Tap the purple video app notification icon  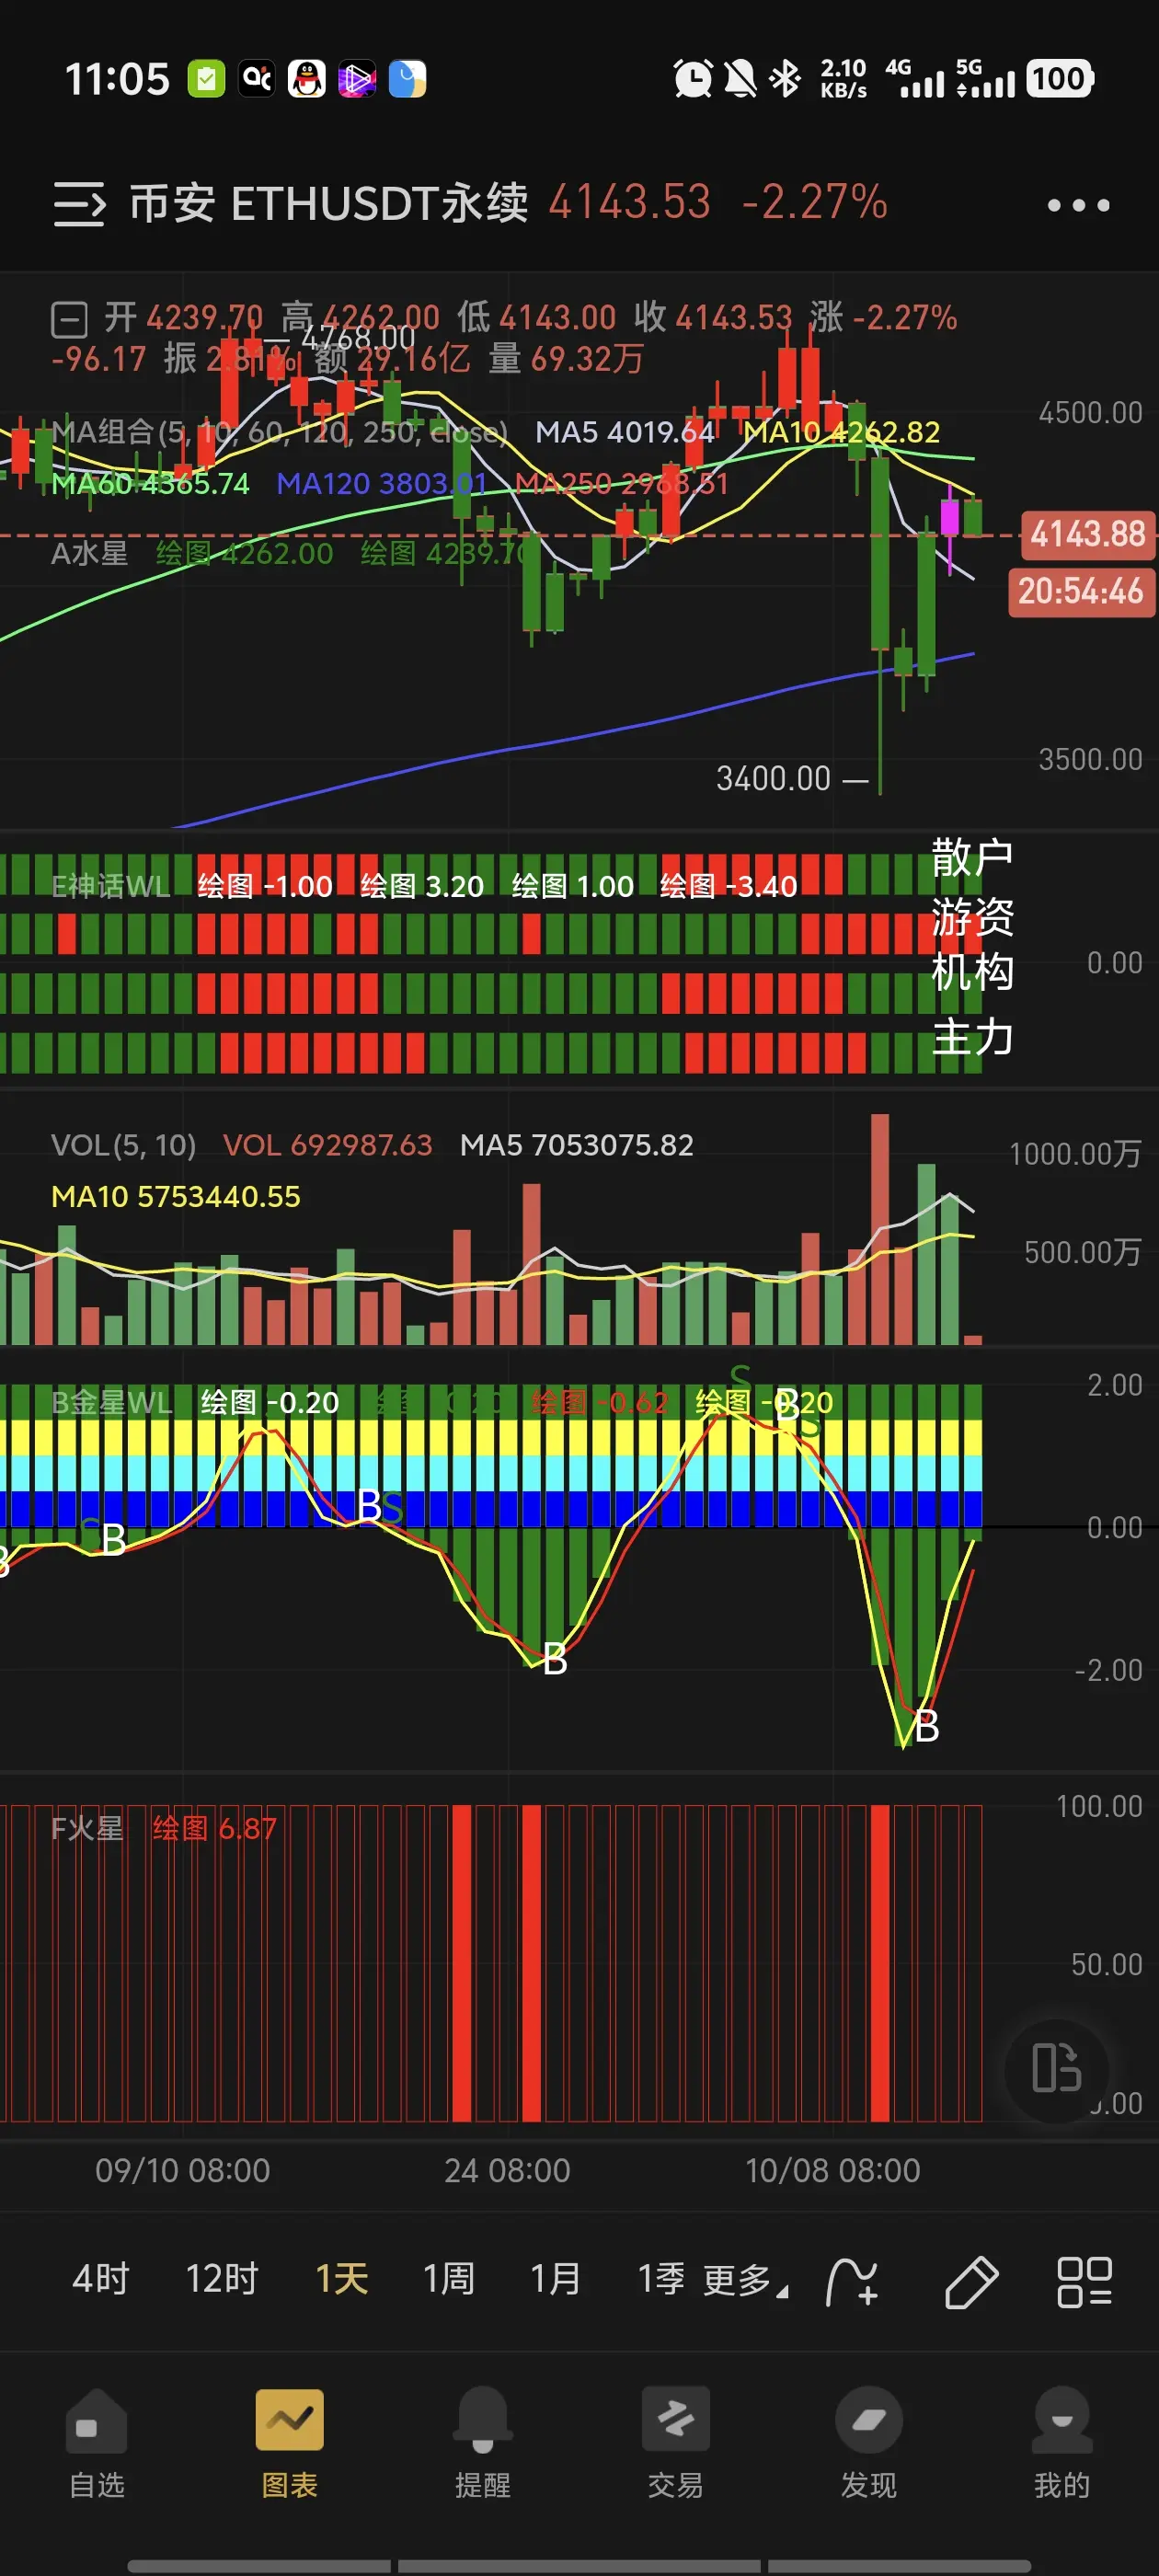click(x=357, y=78)
